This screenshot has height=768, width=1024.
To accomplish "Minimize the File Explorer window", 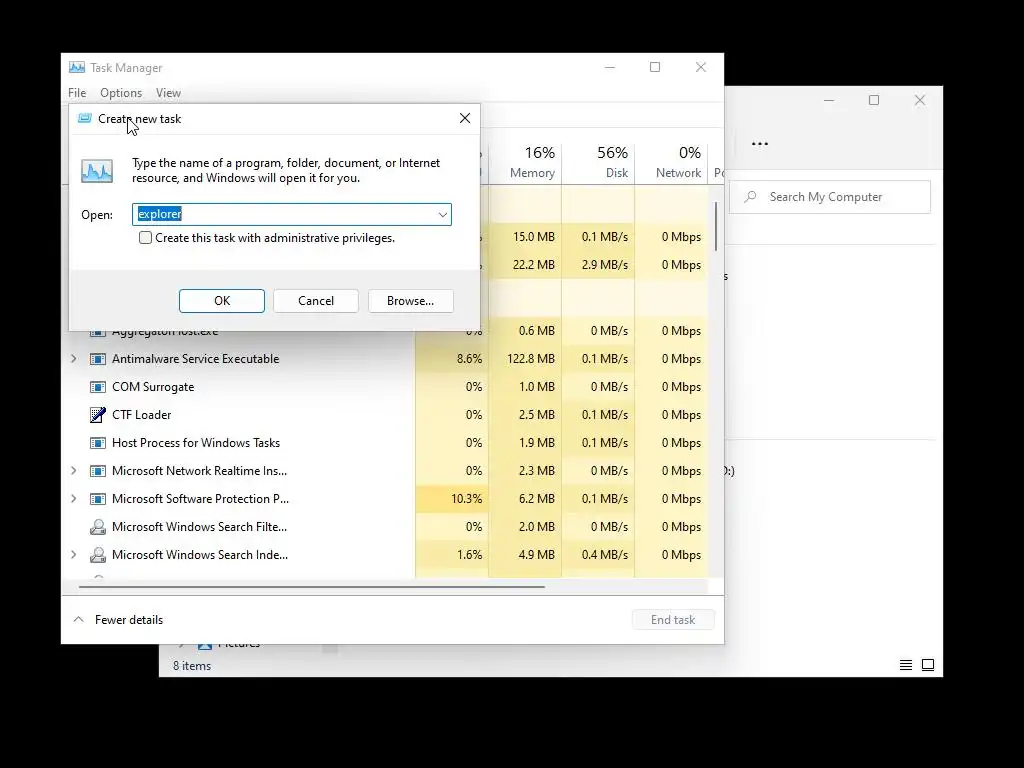I will tap(829, 100).
